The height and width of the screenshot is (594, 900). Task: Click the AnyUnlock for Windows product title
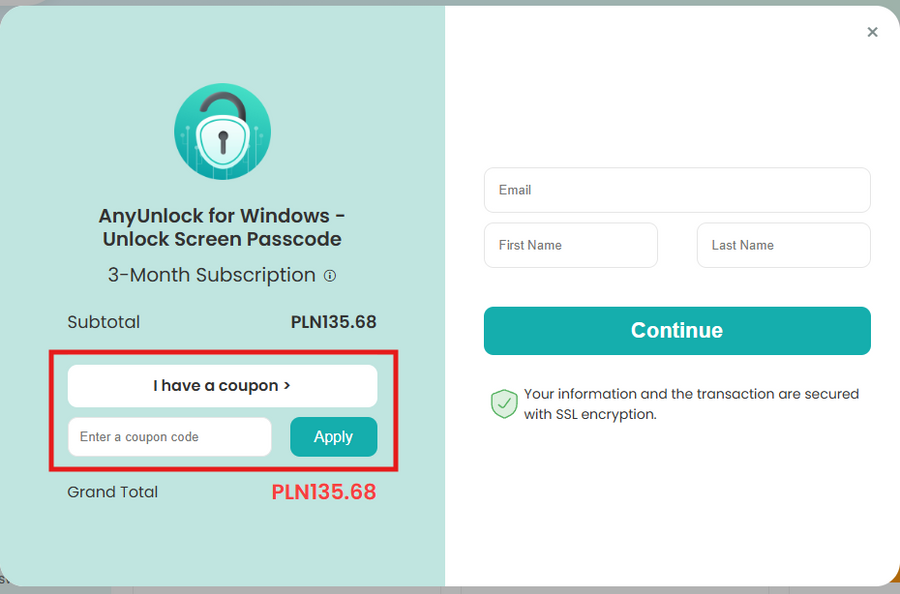coord(222,227)
